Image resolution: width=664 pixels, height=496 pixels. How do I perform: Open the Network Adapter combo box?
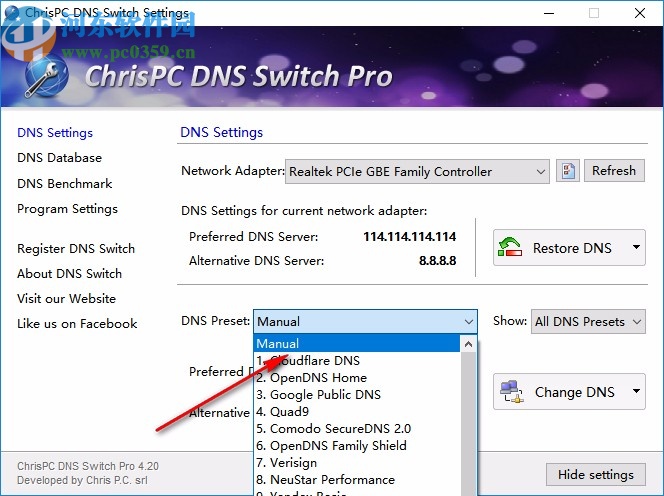pyautogui.click(x=417, y=172)
